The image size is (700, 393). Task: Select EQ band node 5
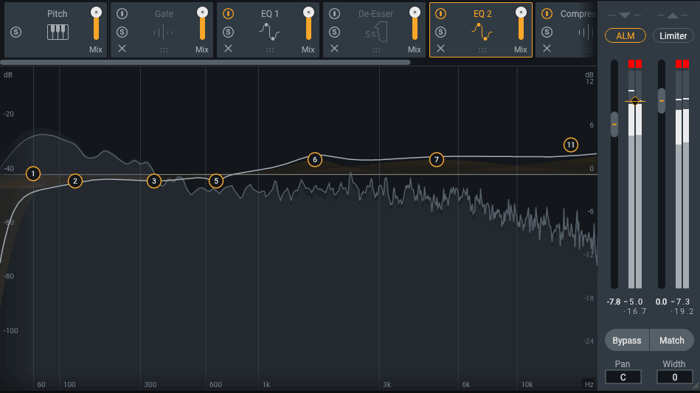[216, 181]
